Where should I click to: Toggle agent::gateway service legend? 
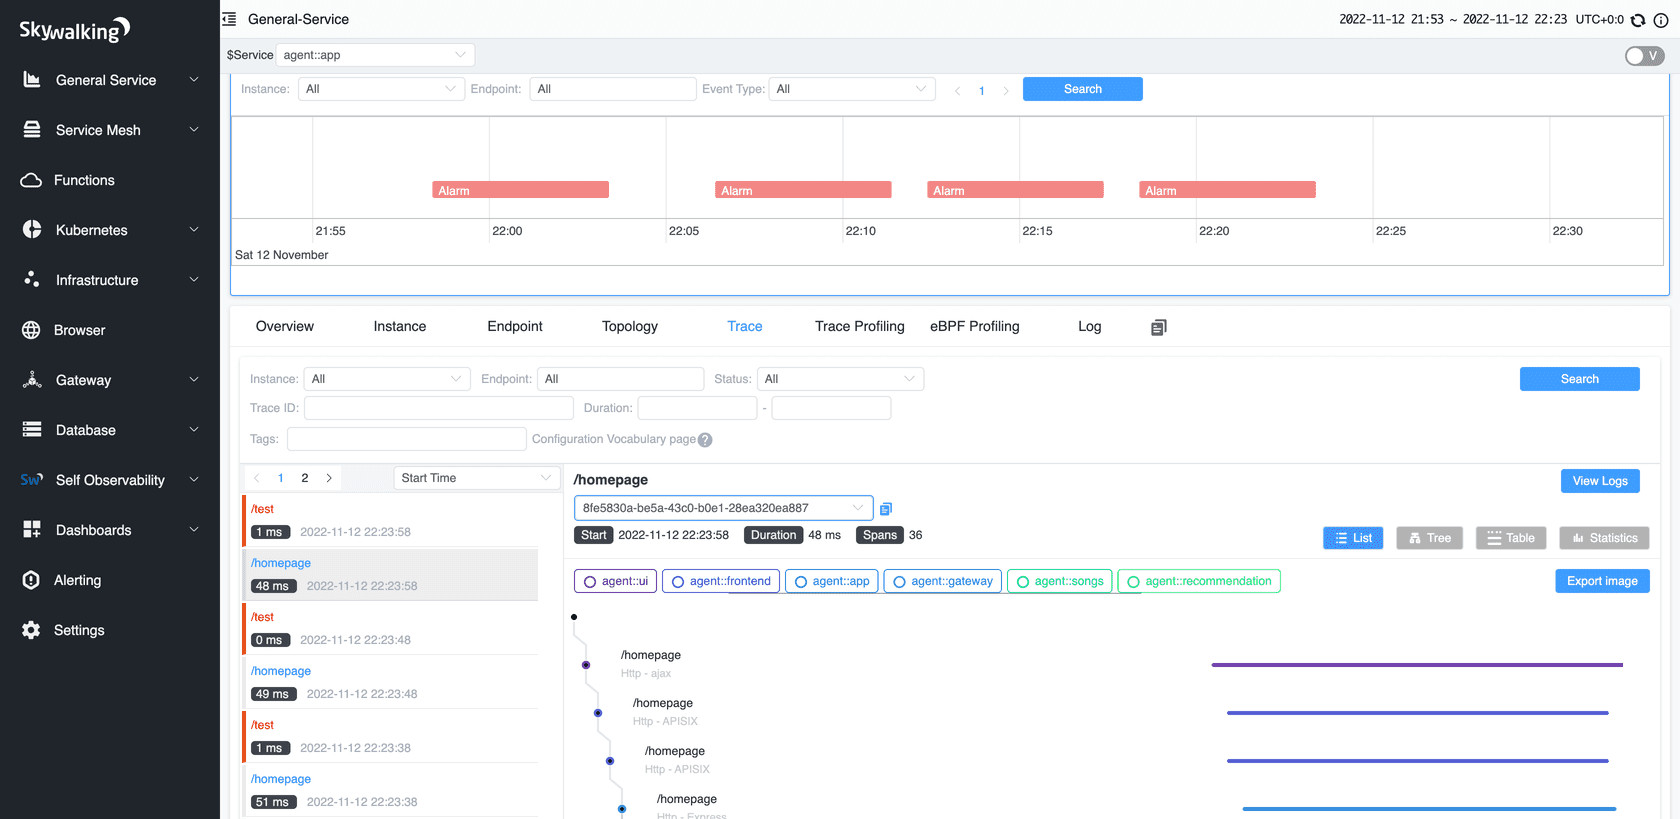coord(943,581)
